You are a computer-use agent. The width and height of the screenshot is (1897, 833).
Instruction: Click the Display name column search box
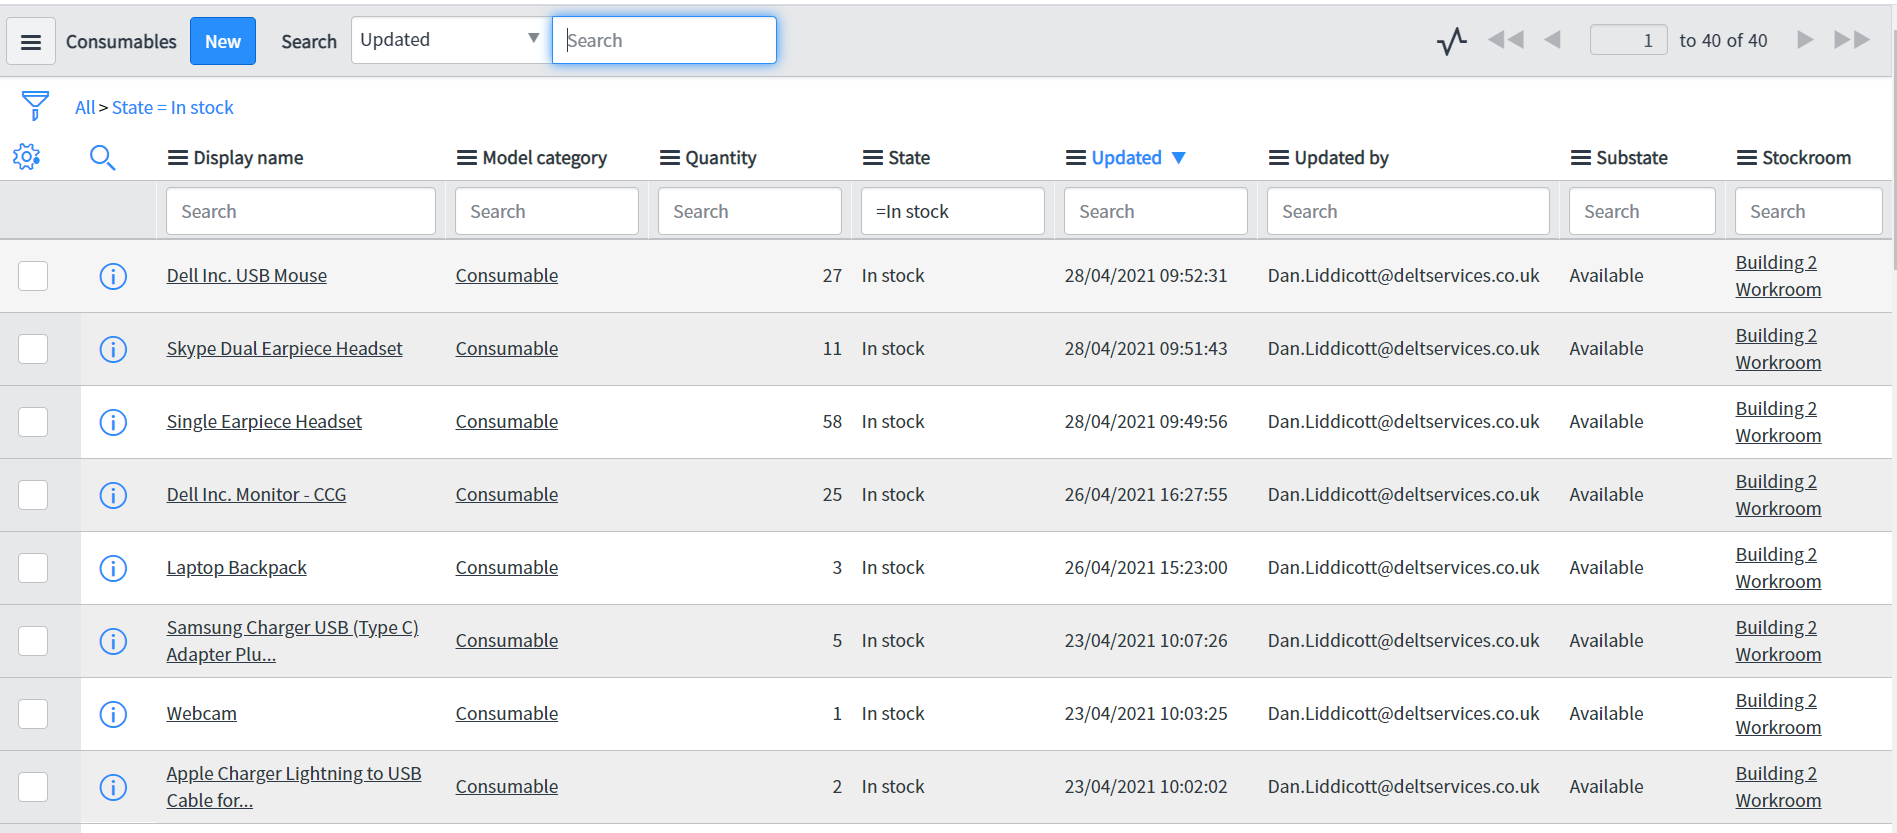pos(301,211)
